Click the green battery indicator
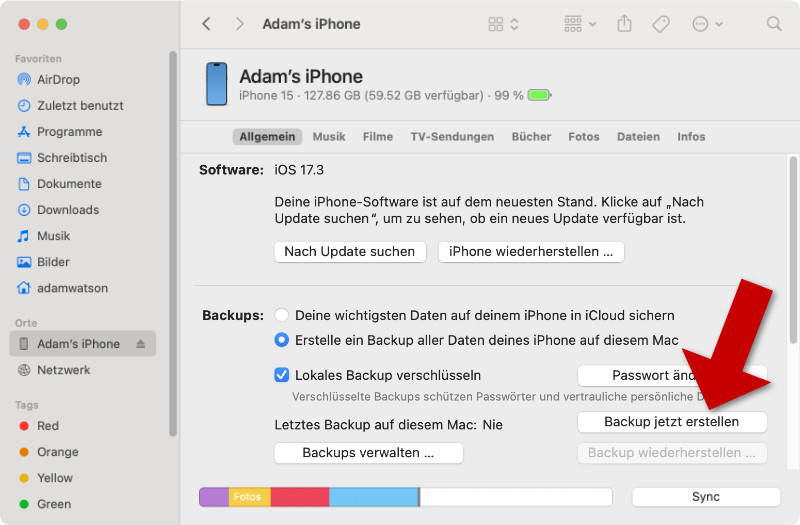 [540, 95]
